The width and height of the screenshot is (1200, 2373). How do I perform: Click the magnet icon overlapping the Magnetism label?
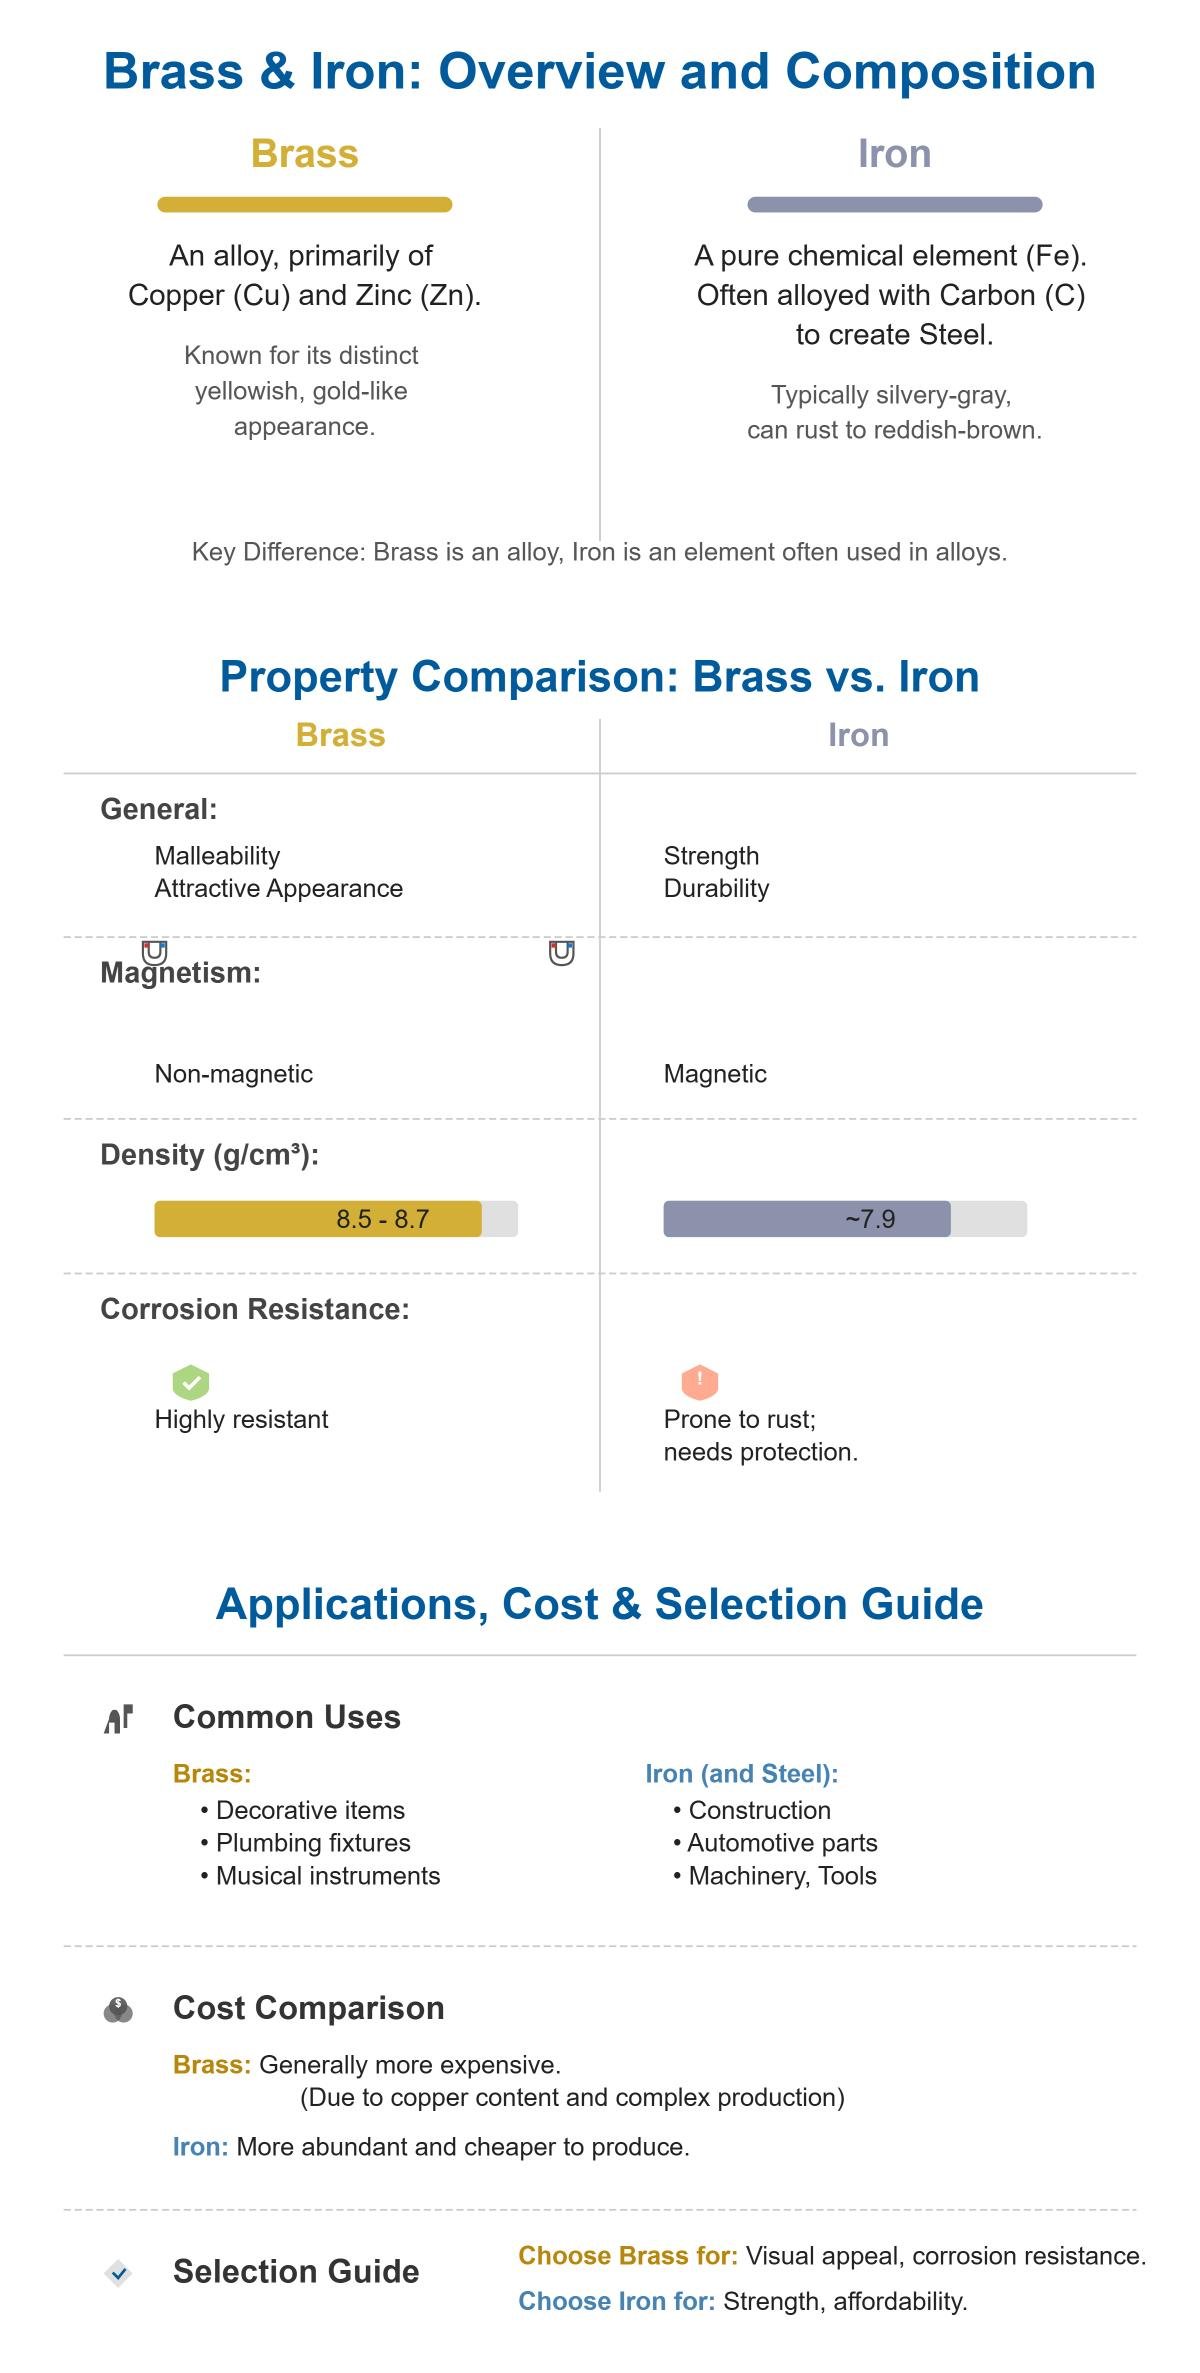(154, 952)
